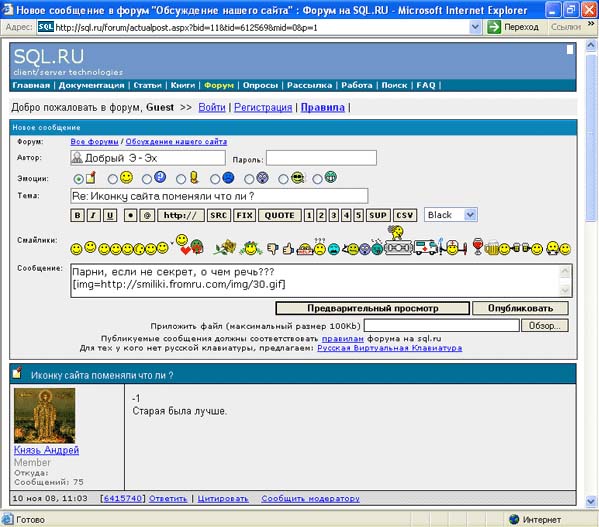
Task: Open Главная in the site navigation
Action: (x=31, y=85)
